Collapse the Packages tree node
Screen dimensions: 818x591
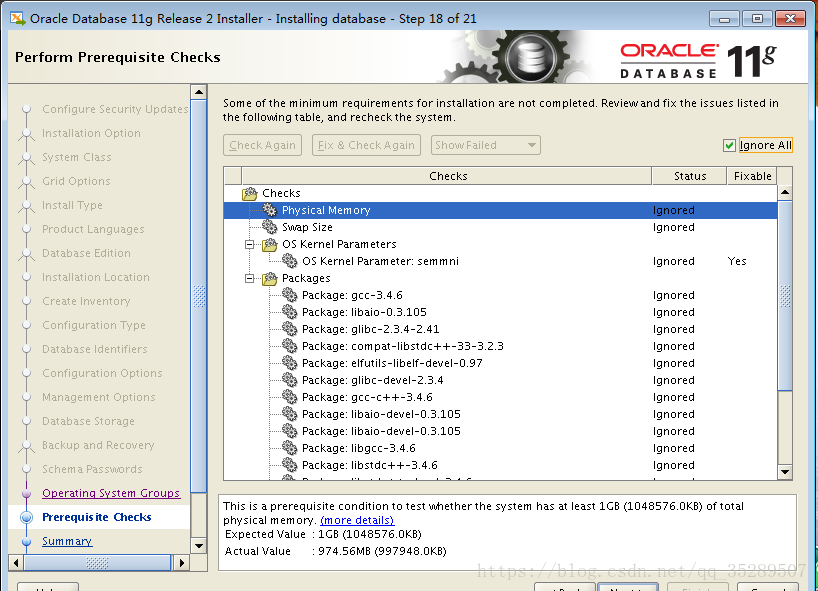[x=250, y=278]
